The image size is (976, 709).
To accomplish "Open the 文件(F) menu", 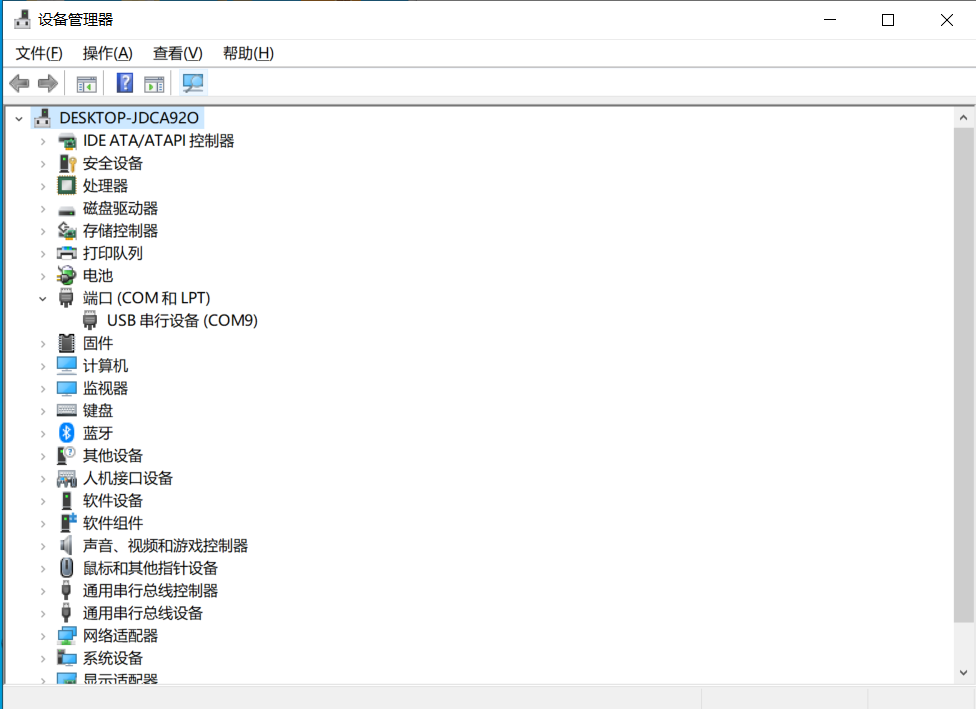I will pyautogui.click(x=39, y=54).
